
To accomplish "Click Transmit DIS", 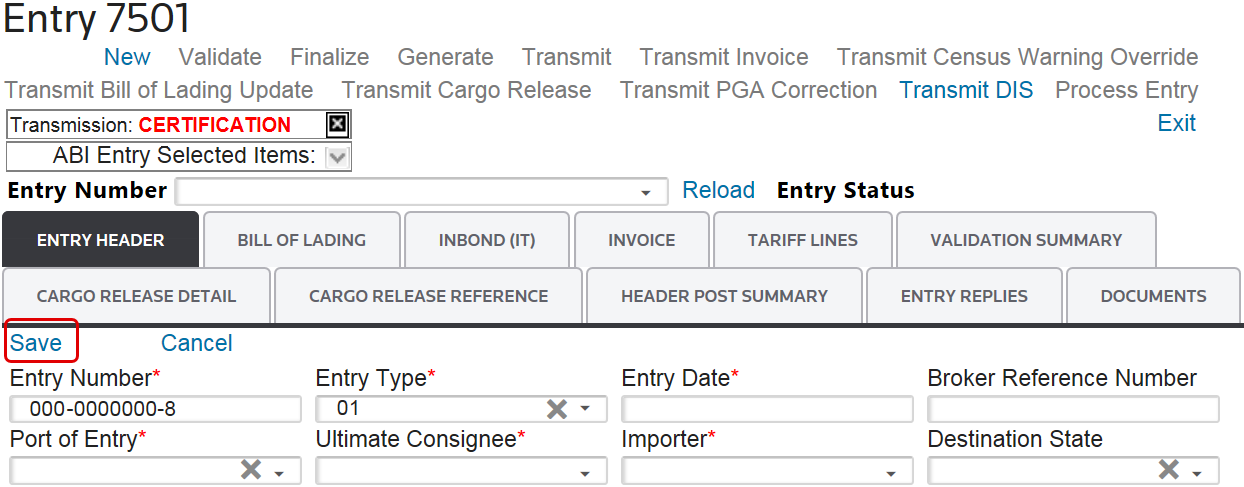I will (966, 90).
